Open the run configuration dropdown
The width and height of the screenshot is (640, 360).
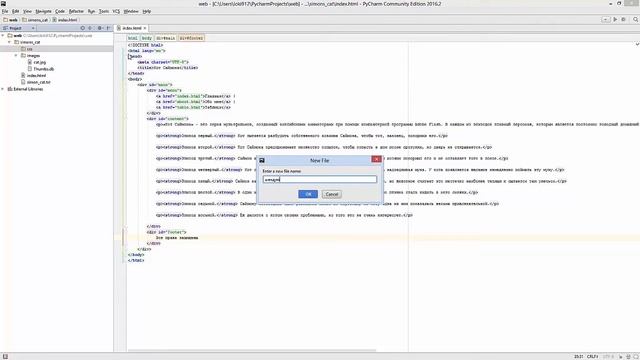[606, 20]
